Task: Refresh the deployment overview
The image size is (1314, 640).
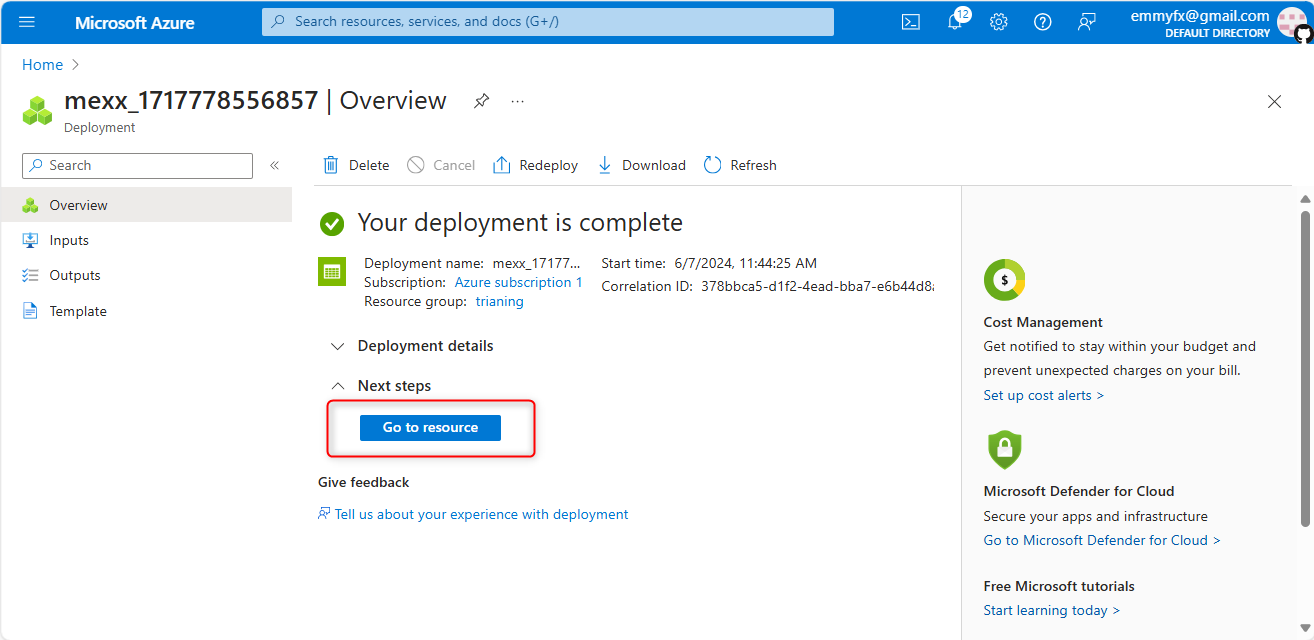Action: coord(740,165)
